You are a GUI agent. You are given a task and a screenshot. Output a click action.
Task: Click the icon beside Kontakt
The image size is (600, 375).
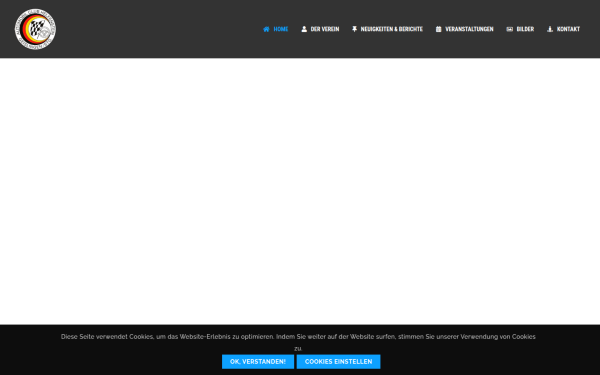550,29
